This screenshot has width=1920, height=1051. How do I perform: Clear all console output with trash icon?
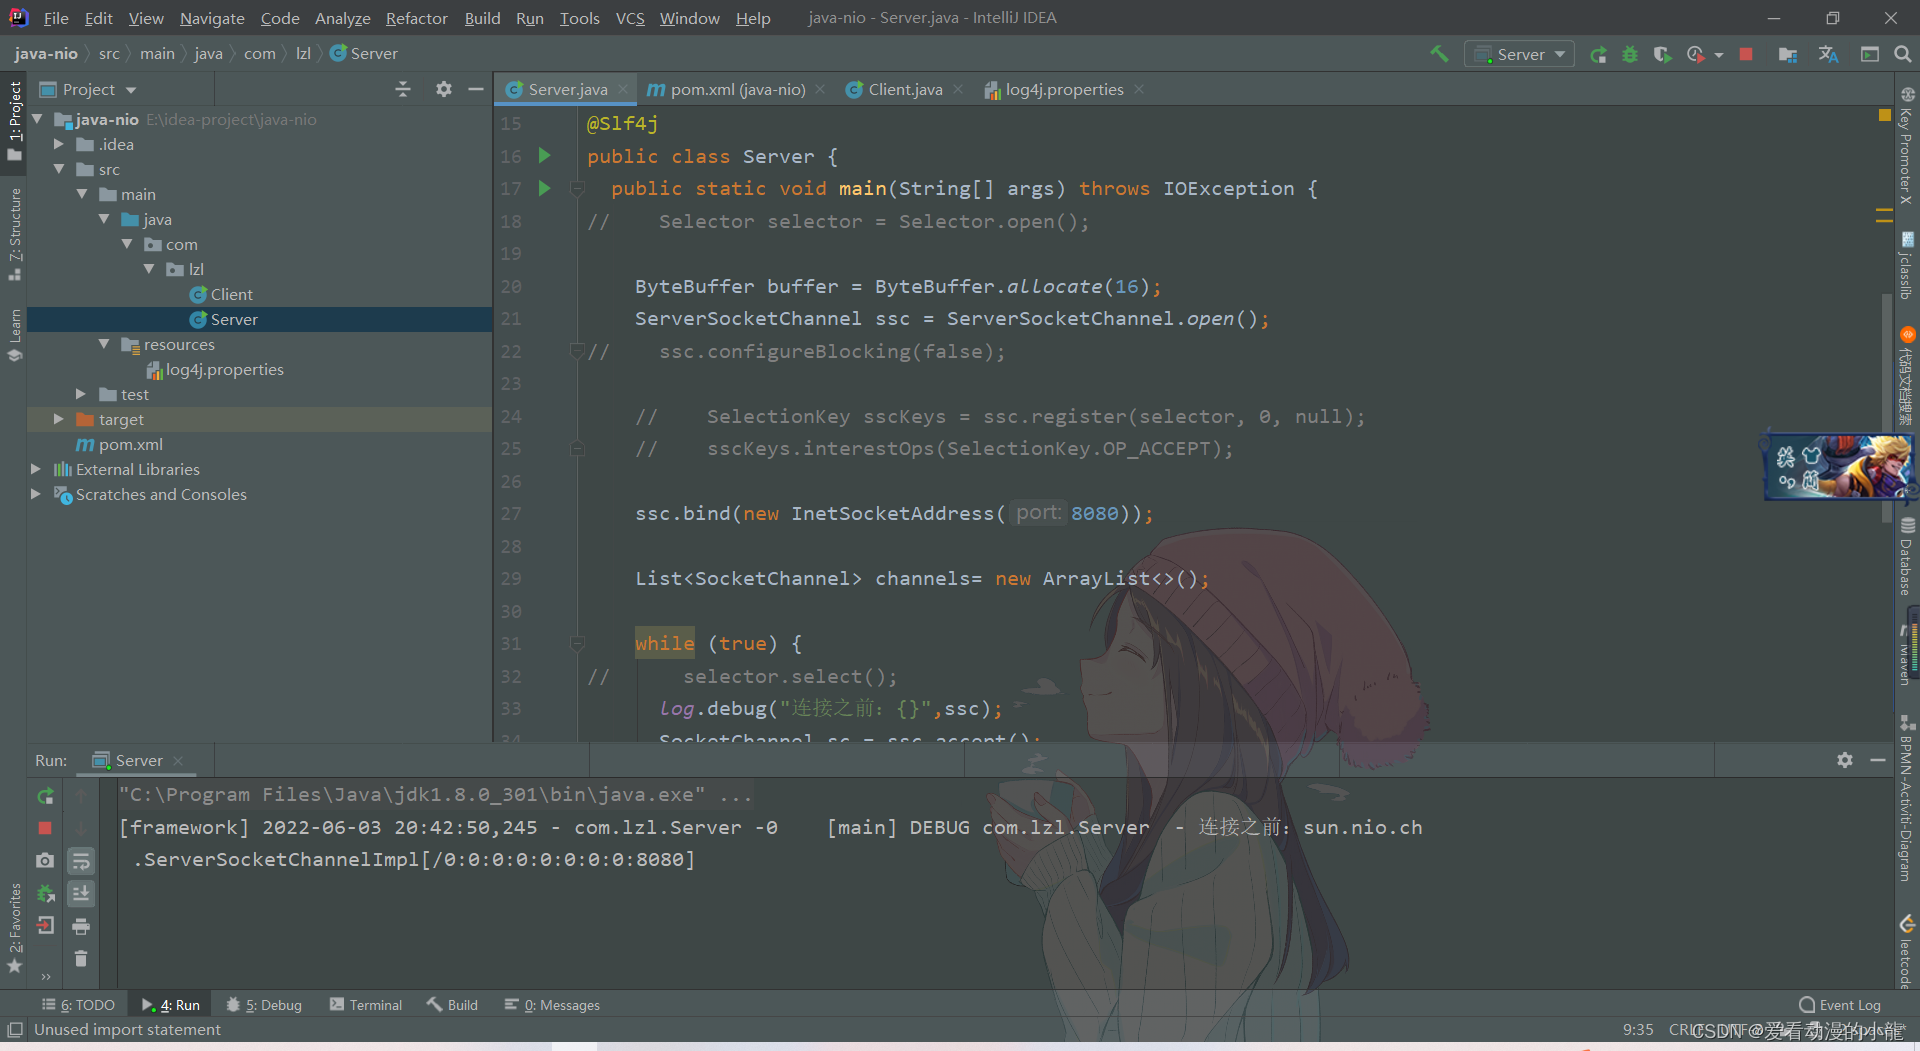click(81, 959)
